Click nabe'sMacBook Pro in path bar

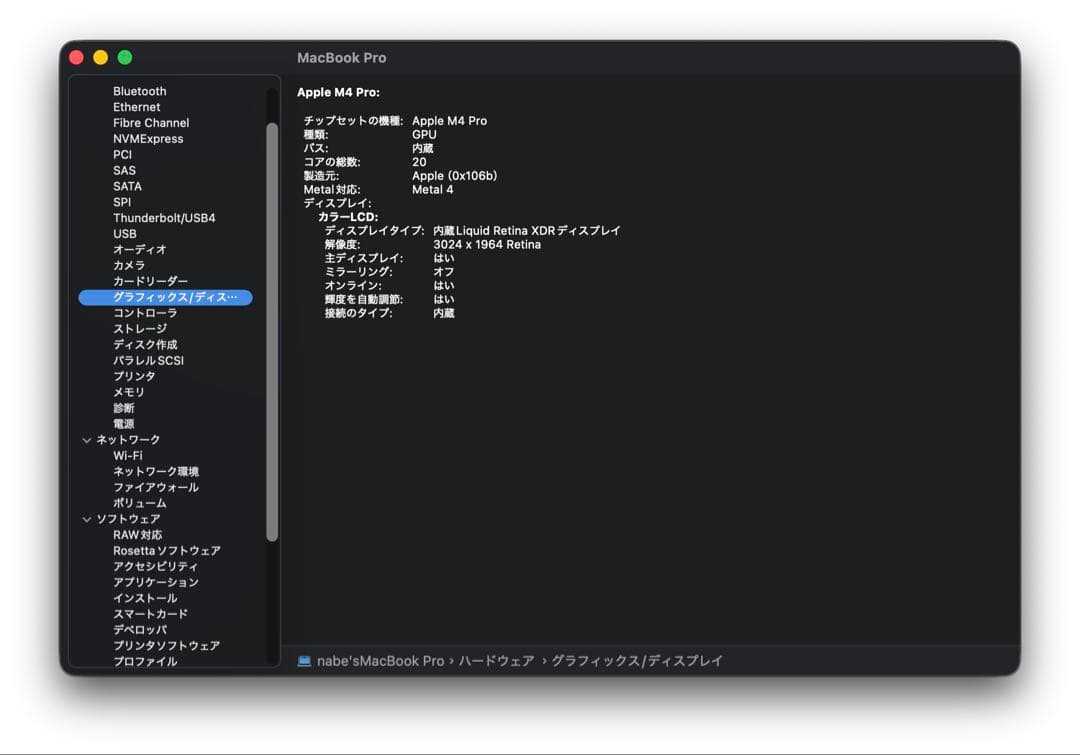[x=380, y=661]
